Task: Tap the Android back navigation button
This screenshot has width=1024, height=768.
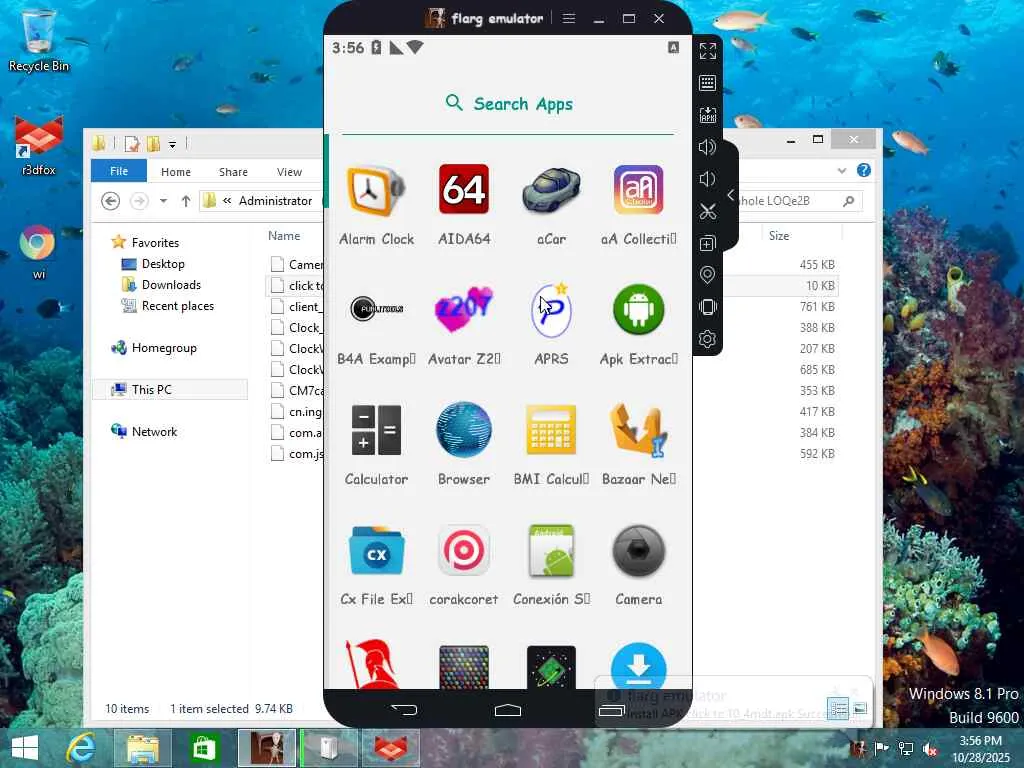Action: 404,710
